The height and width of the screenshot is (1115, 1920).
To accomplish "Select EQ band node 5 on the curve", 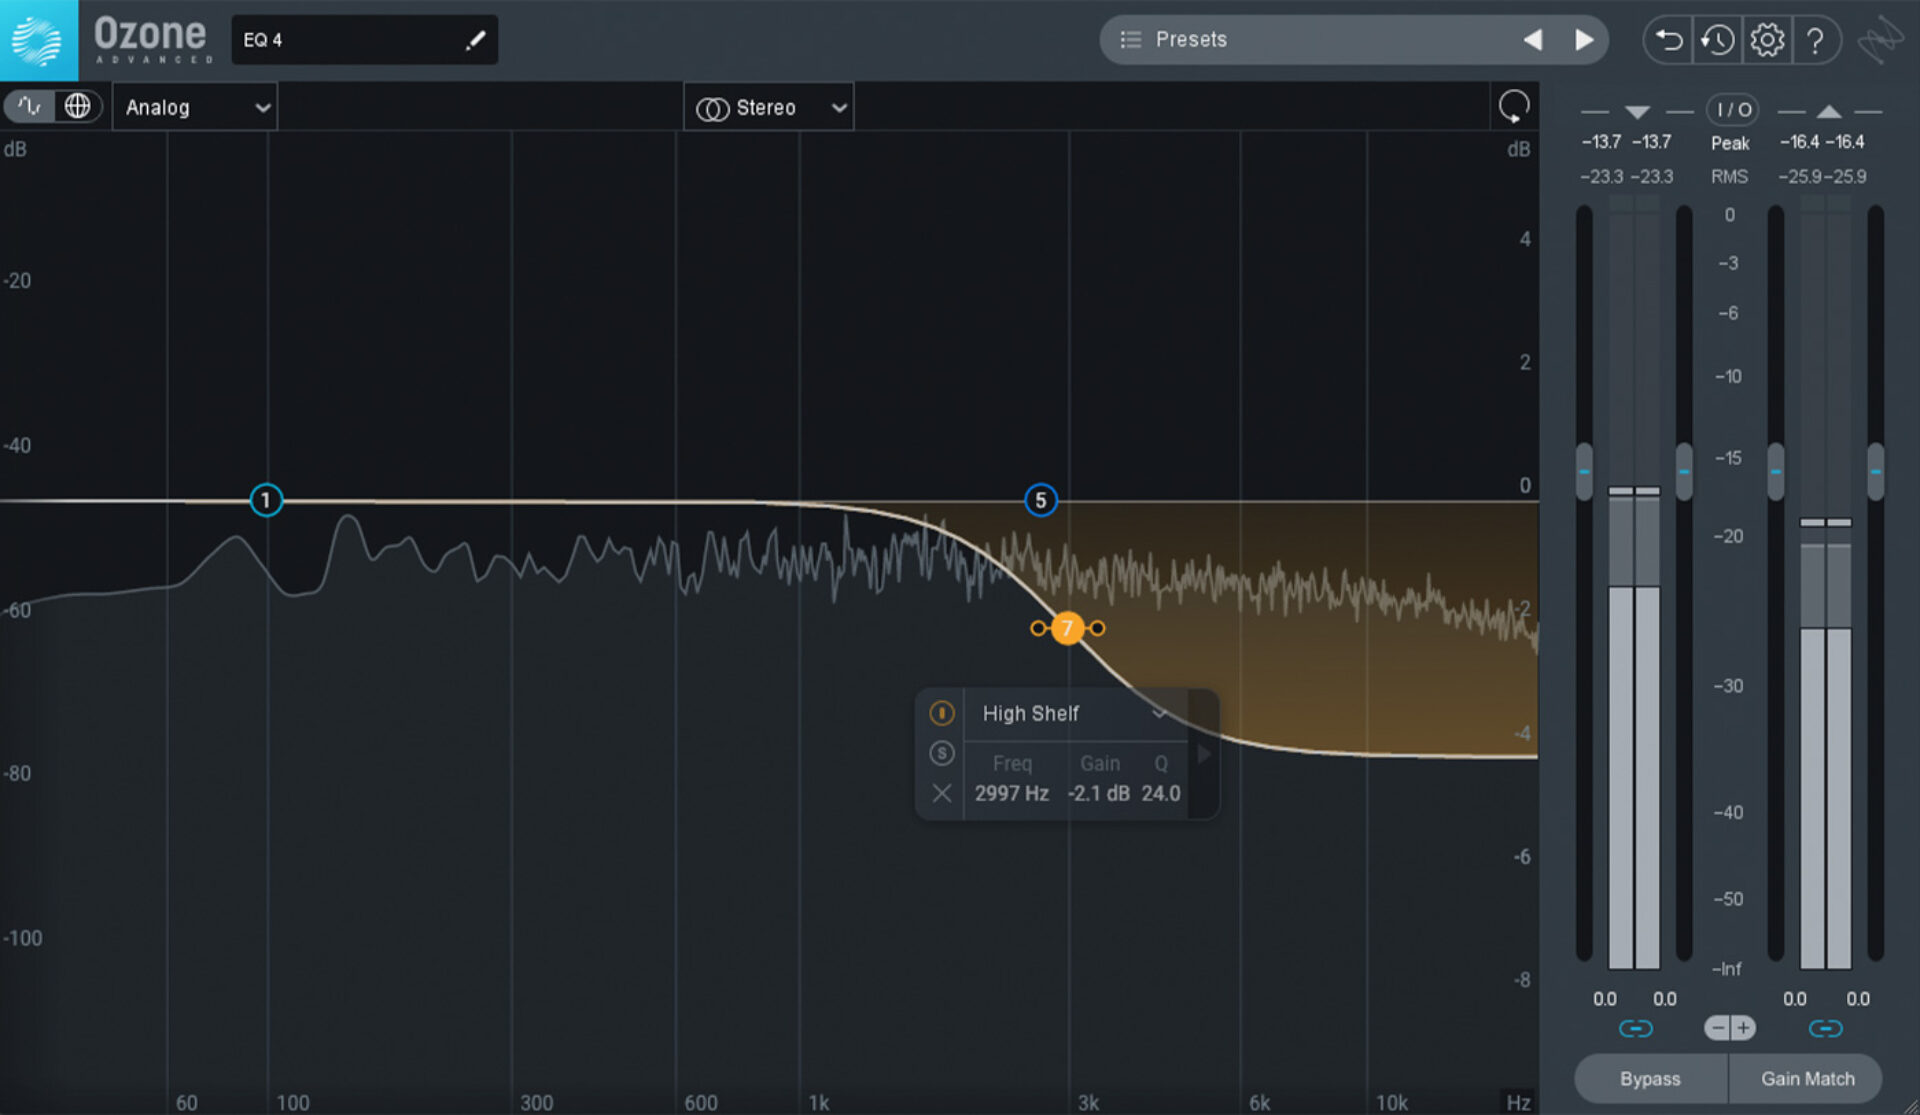I will click(1041, 500).
